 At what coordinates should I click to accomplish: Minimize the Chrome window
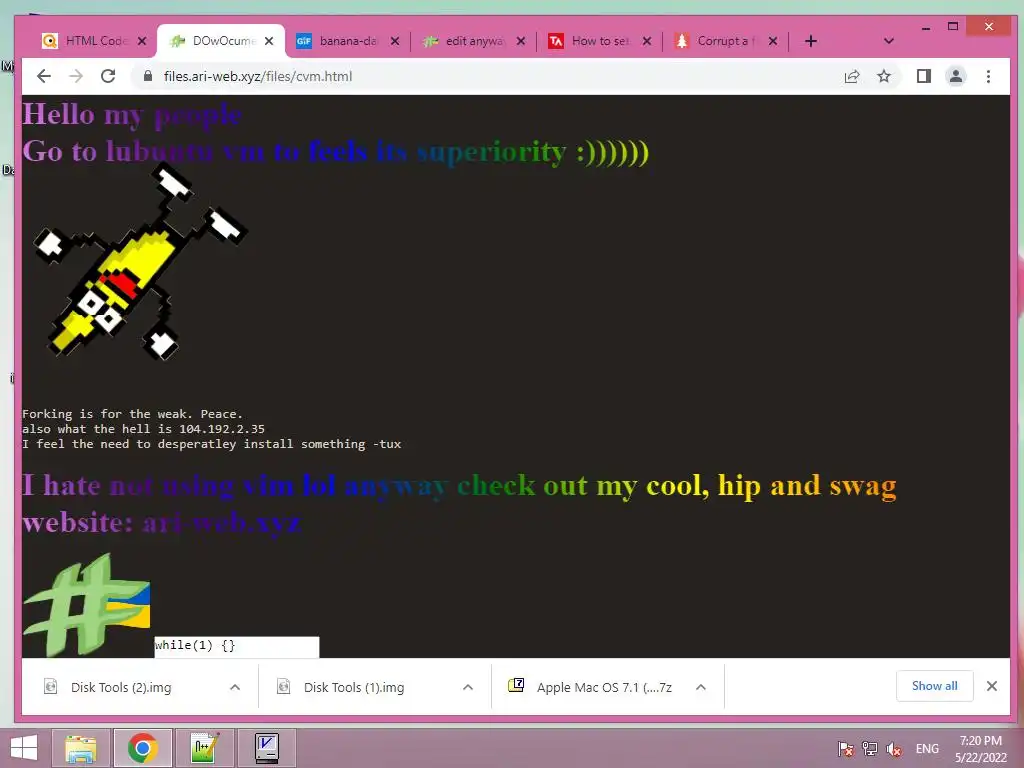pos(925,27)
